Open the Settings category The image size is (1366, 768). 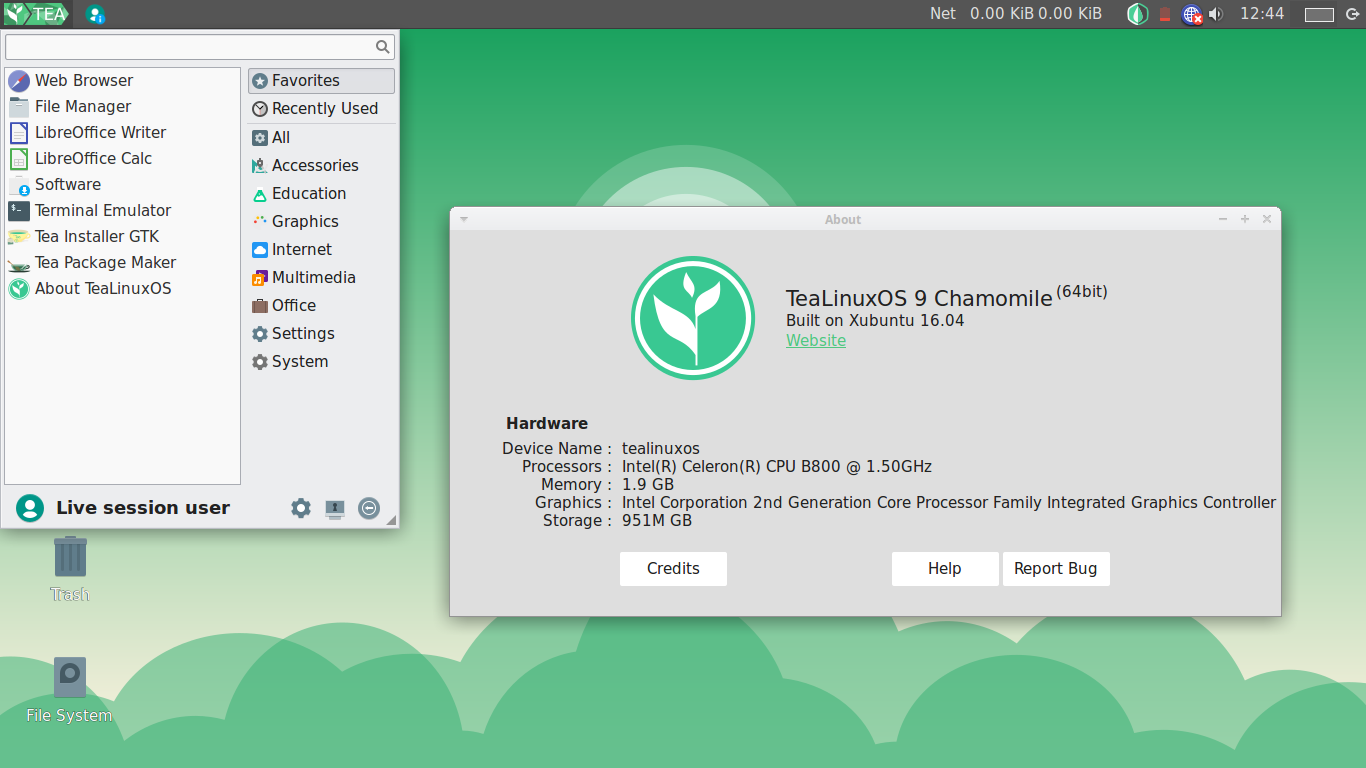coord(321,334)
